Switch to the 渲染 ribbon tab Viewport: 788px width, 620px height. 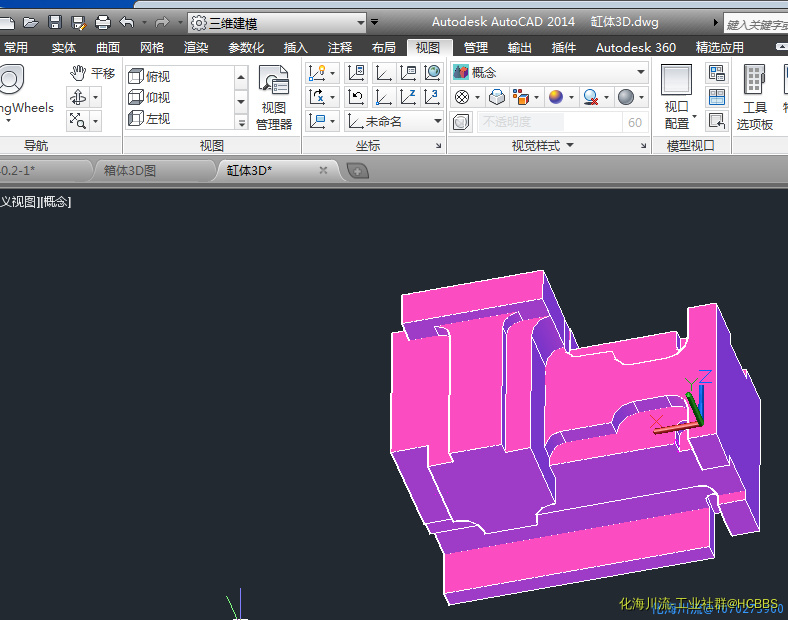pyautogui.click(x=196, y=47)
